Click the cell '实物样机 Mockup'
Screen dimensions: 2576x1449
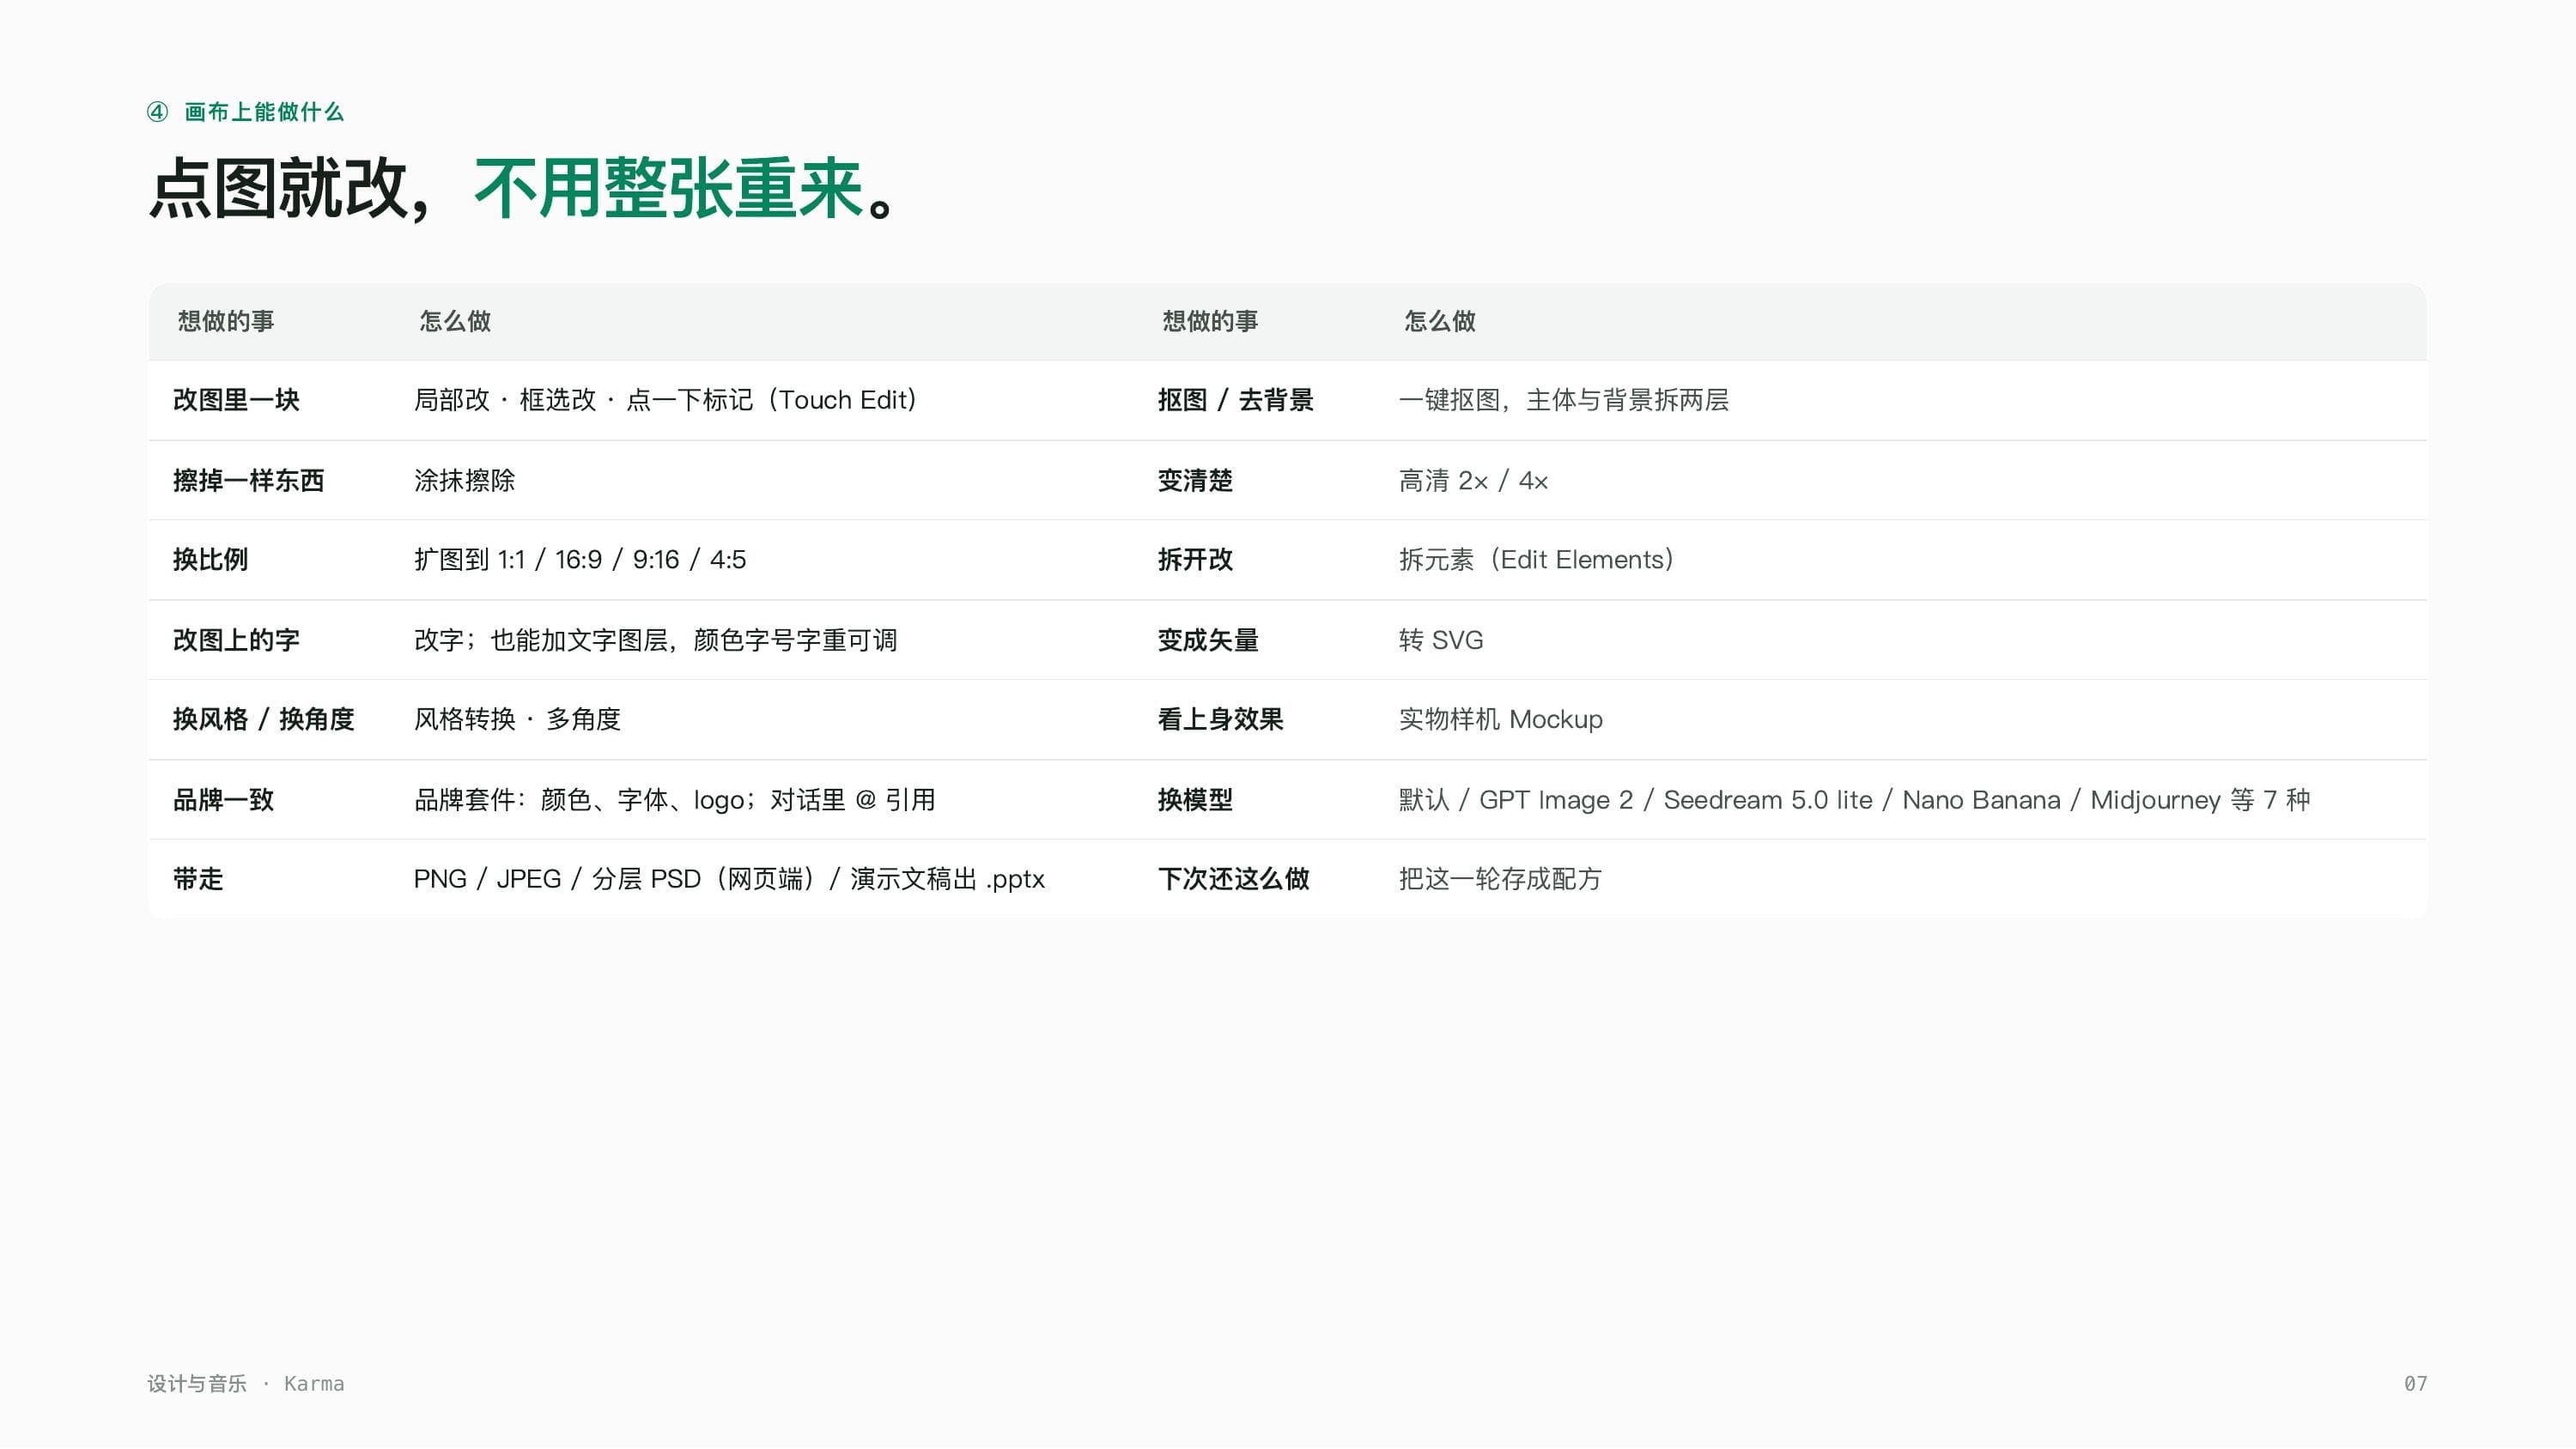tap(1500, 719)
